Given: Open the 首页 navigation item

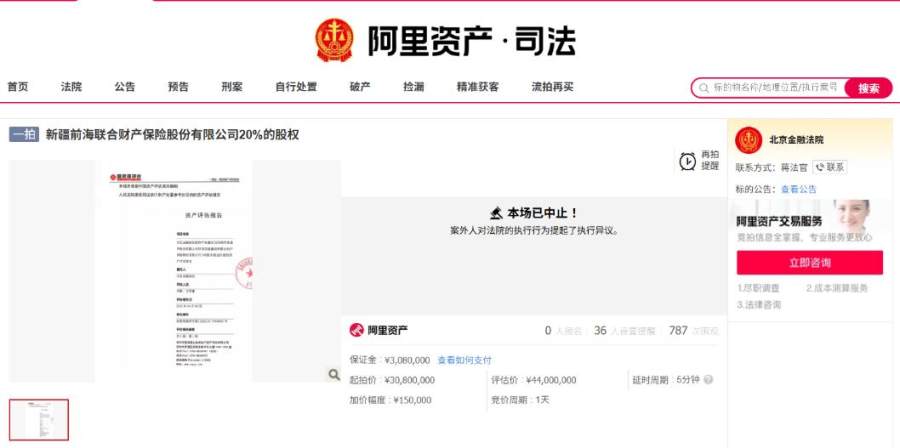Looking at the screenshot, I should point(18,87).
